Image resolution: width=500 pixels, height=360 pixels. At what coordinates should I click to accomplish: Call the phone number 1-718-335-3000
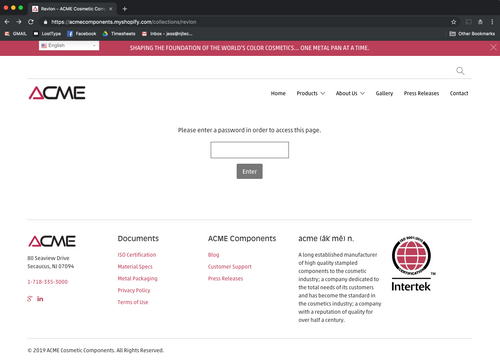coord(48,282)
